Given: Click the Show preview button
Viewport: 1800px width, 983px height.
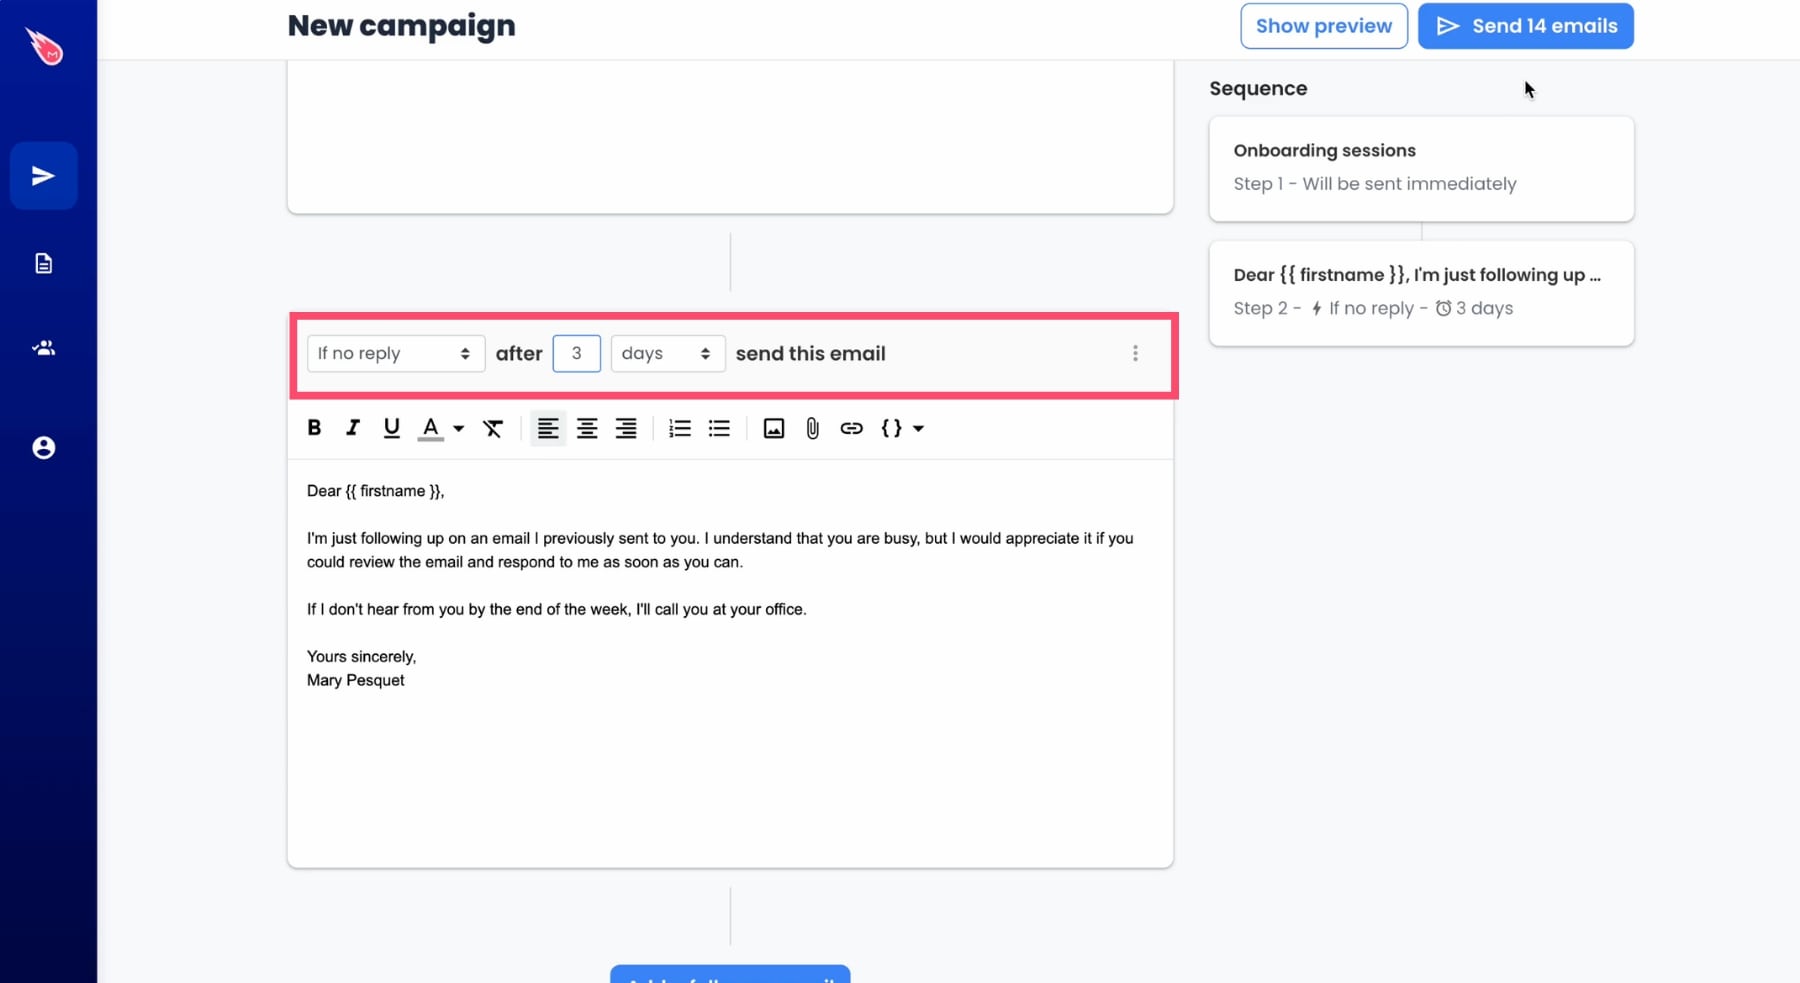Looking at the screenshot, I should [1323, 26].
